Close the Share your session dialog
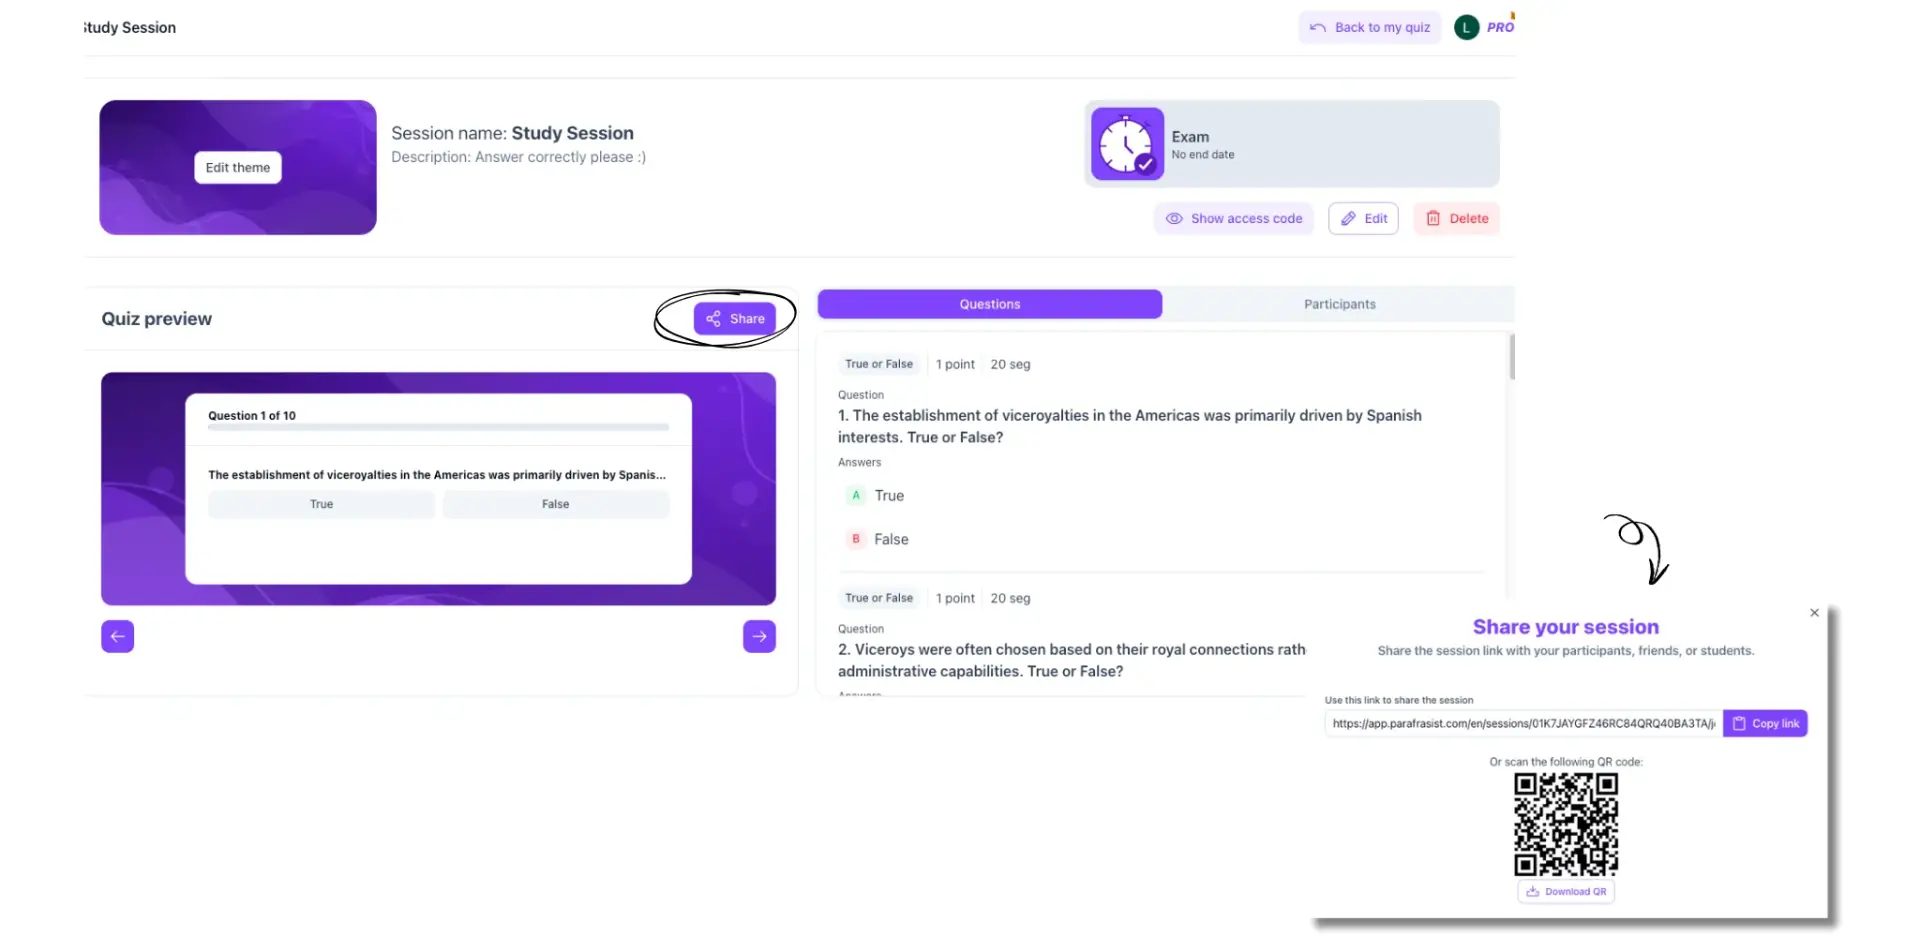Screen dimensions: 1920x951 tap(1814, 613)
